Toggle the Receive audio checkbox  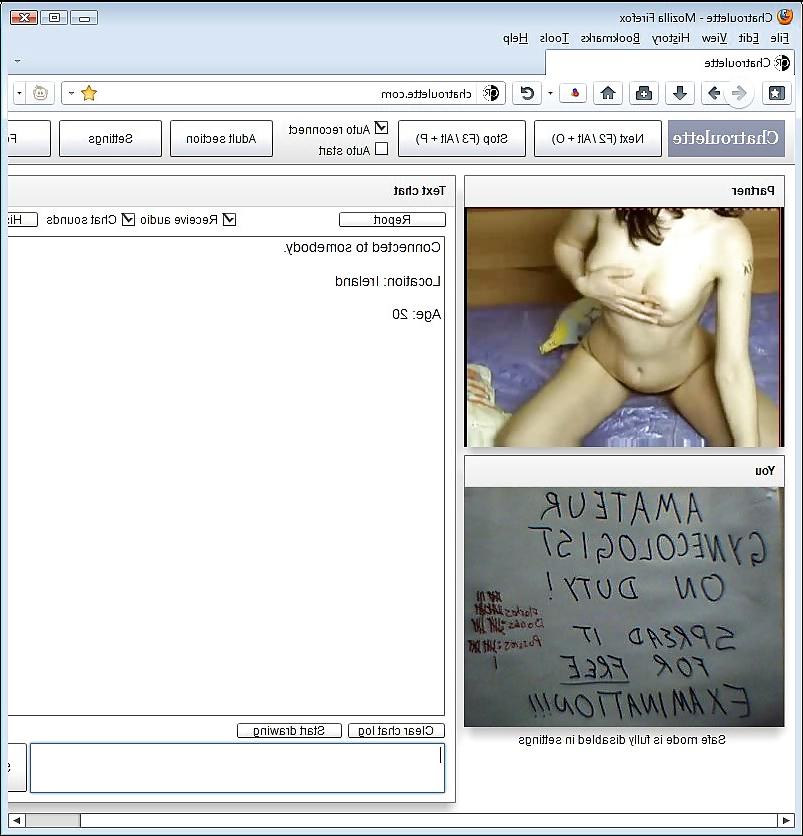229,219
